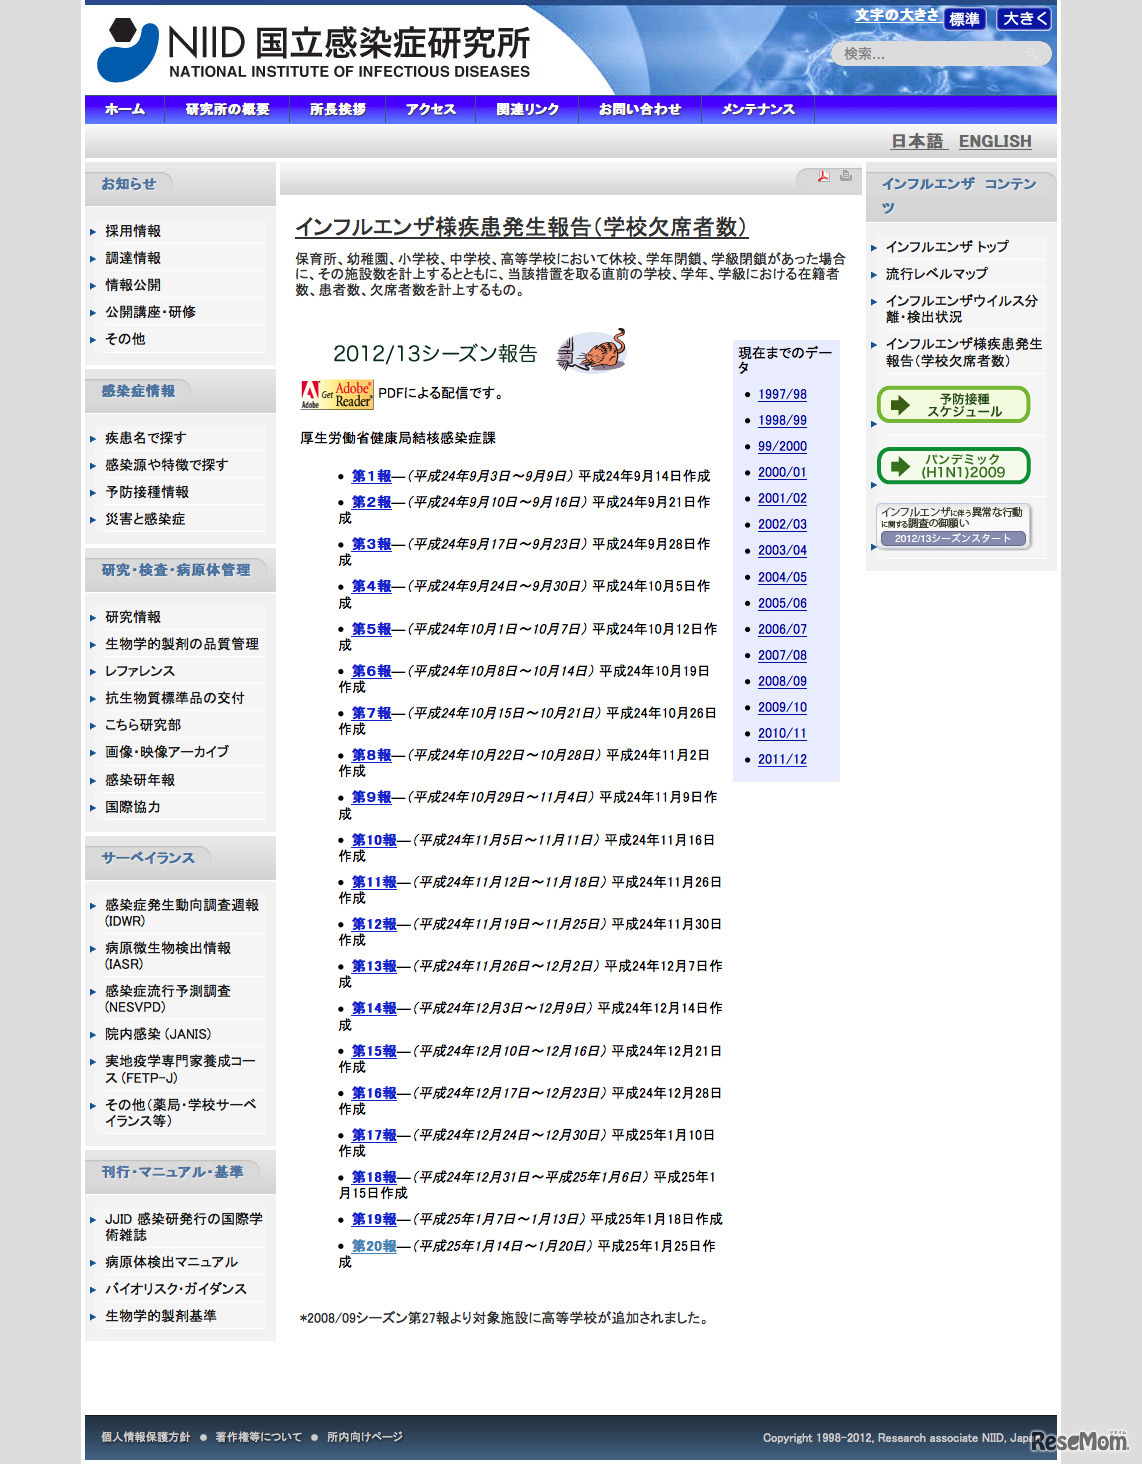Open the 予防接種スケジュール green arrow banner
1142x1464 pixels.
coord(952,404)
